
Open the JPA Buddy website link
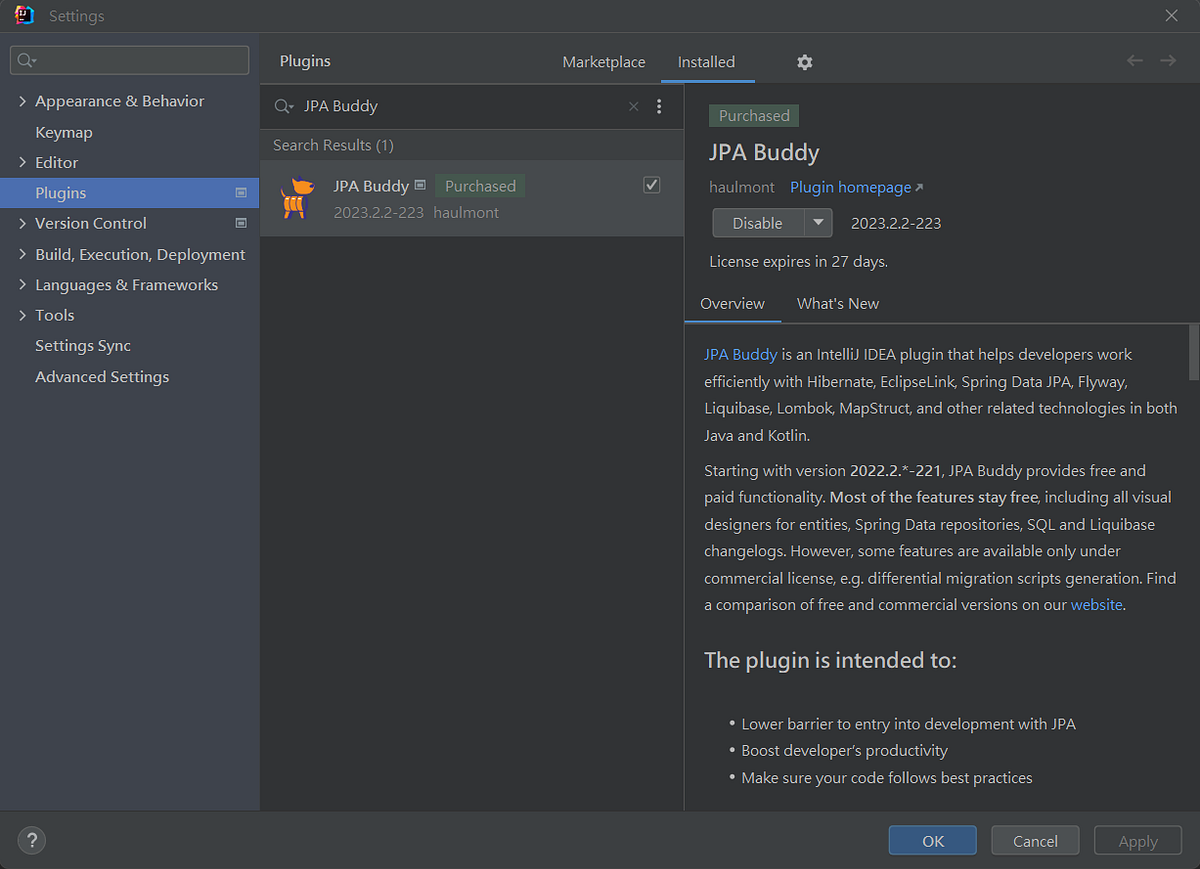tap(1096, 604)
